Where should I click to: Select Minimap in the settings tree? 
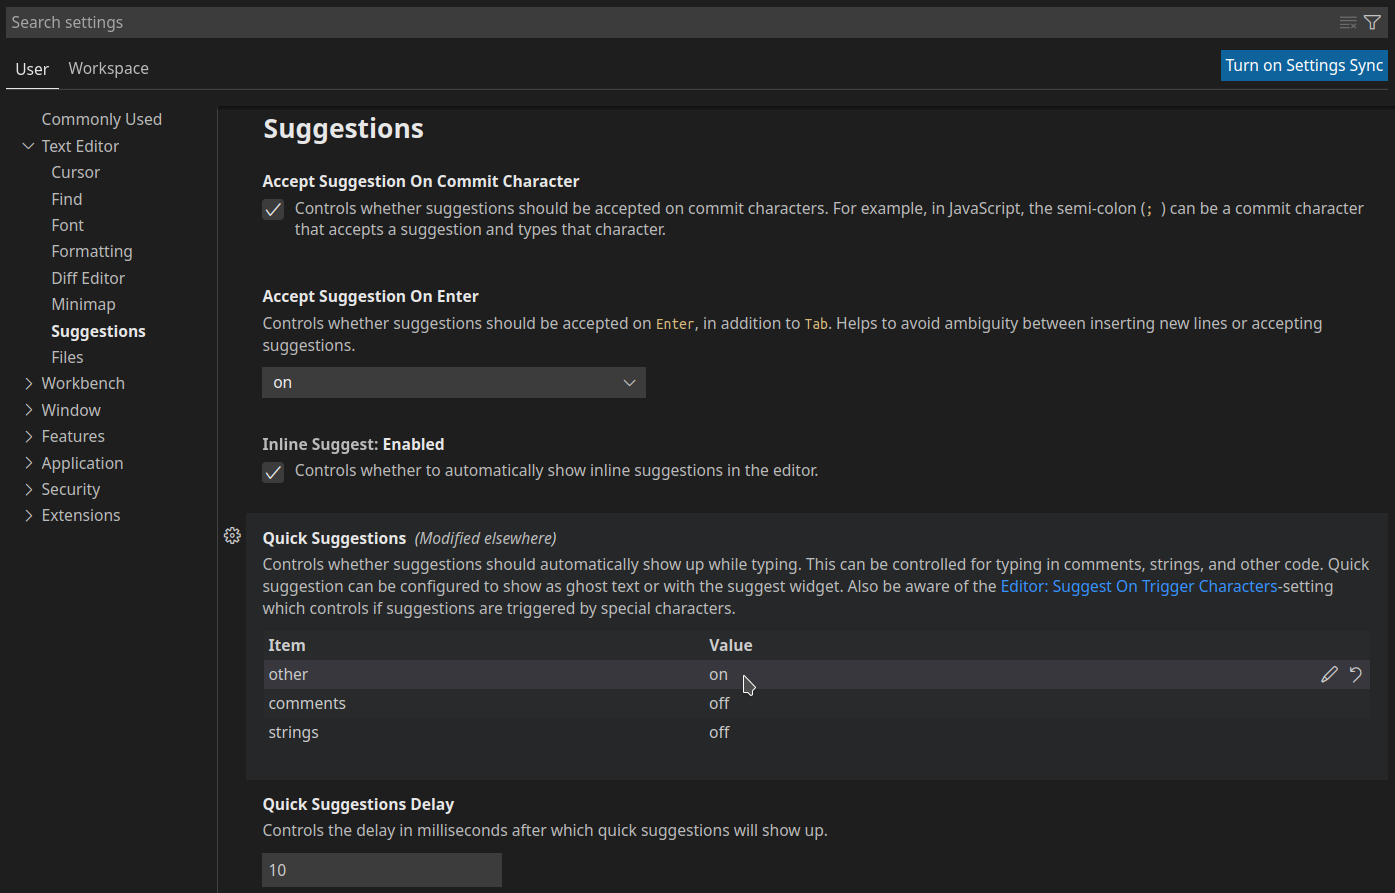(x=83, y=304)
